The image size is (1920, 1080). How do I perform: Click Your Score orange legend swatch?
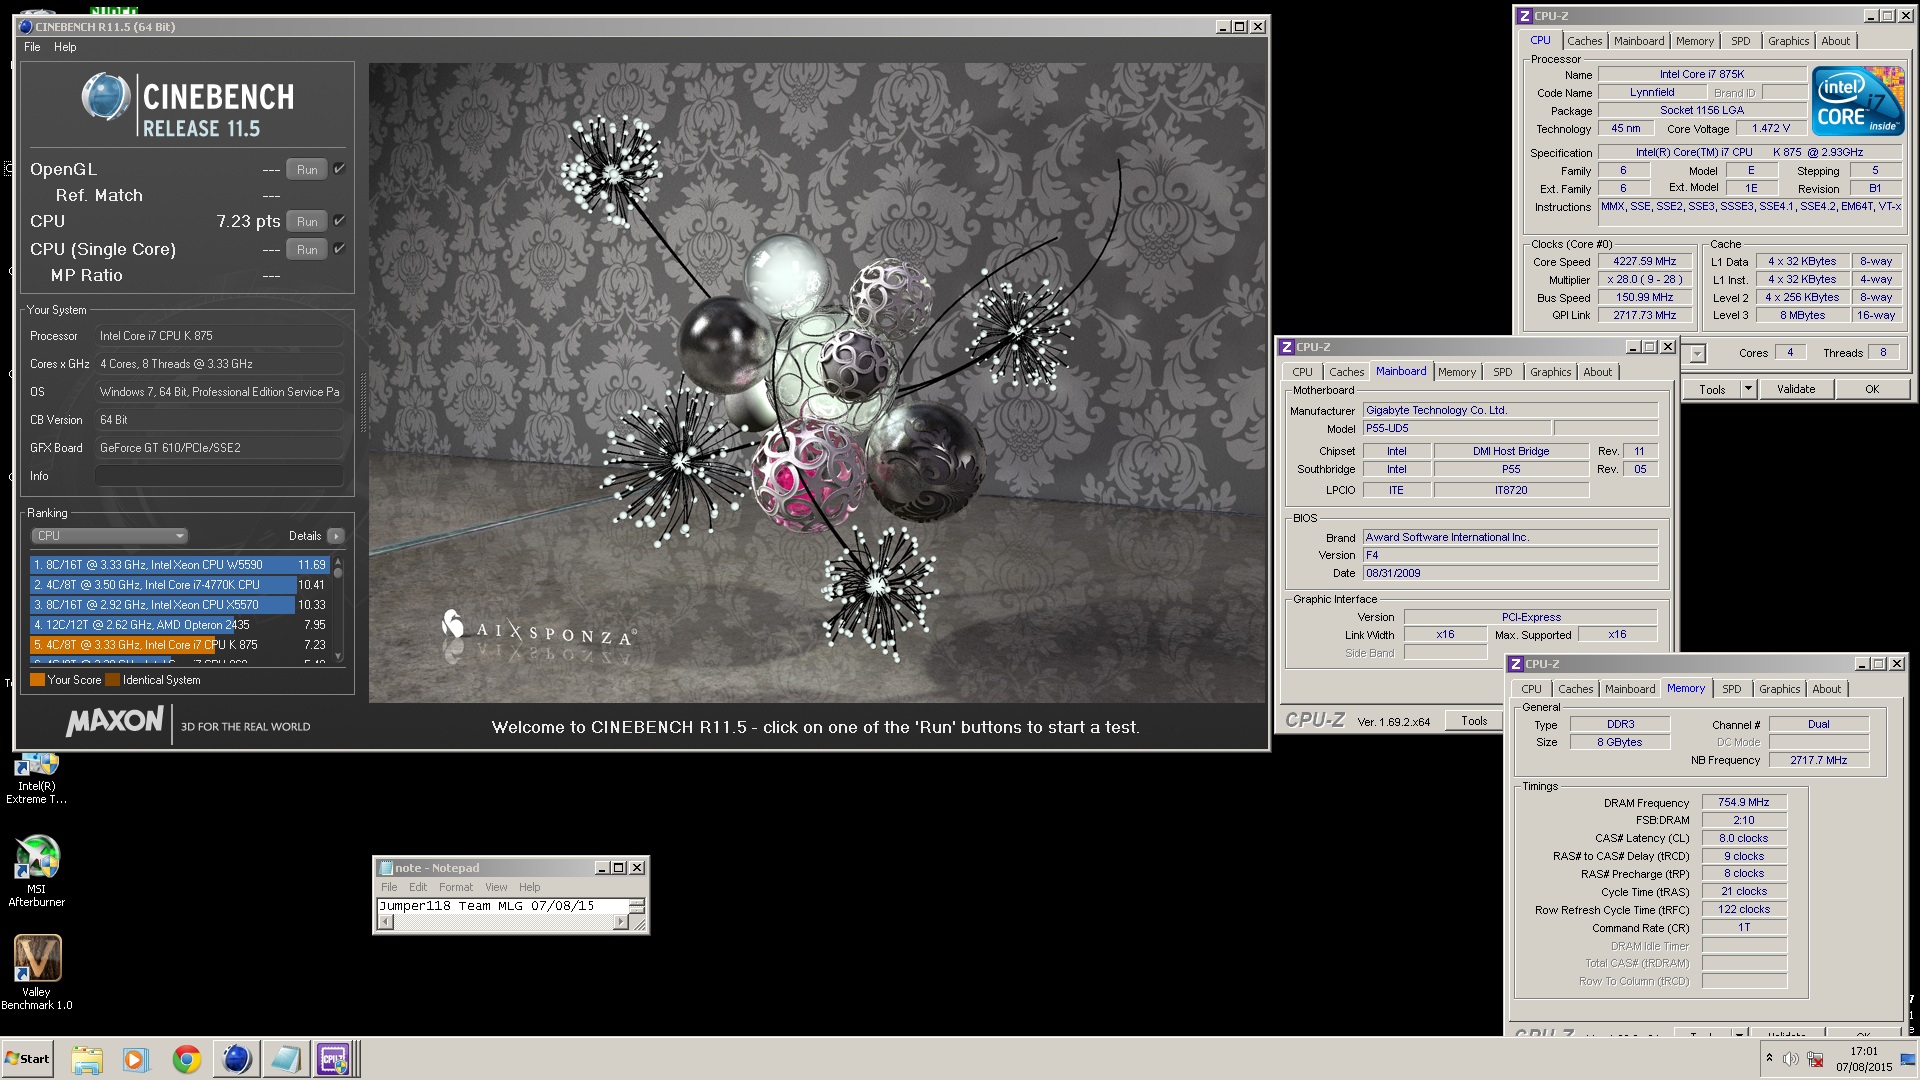pyautogui.click(x=37, y=680)
